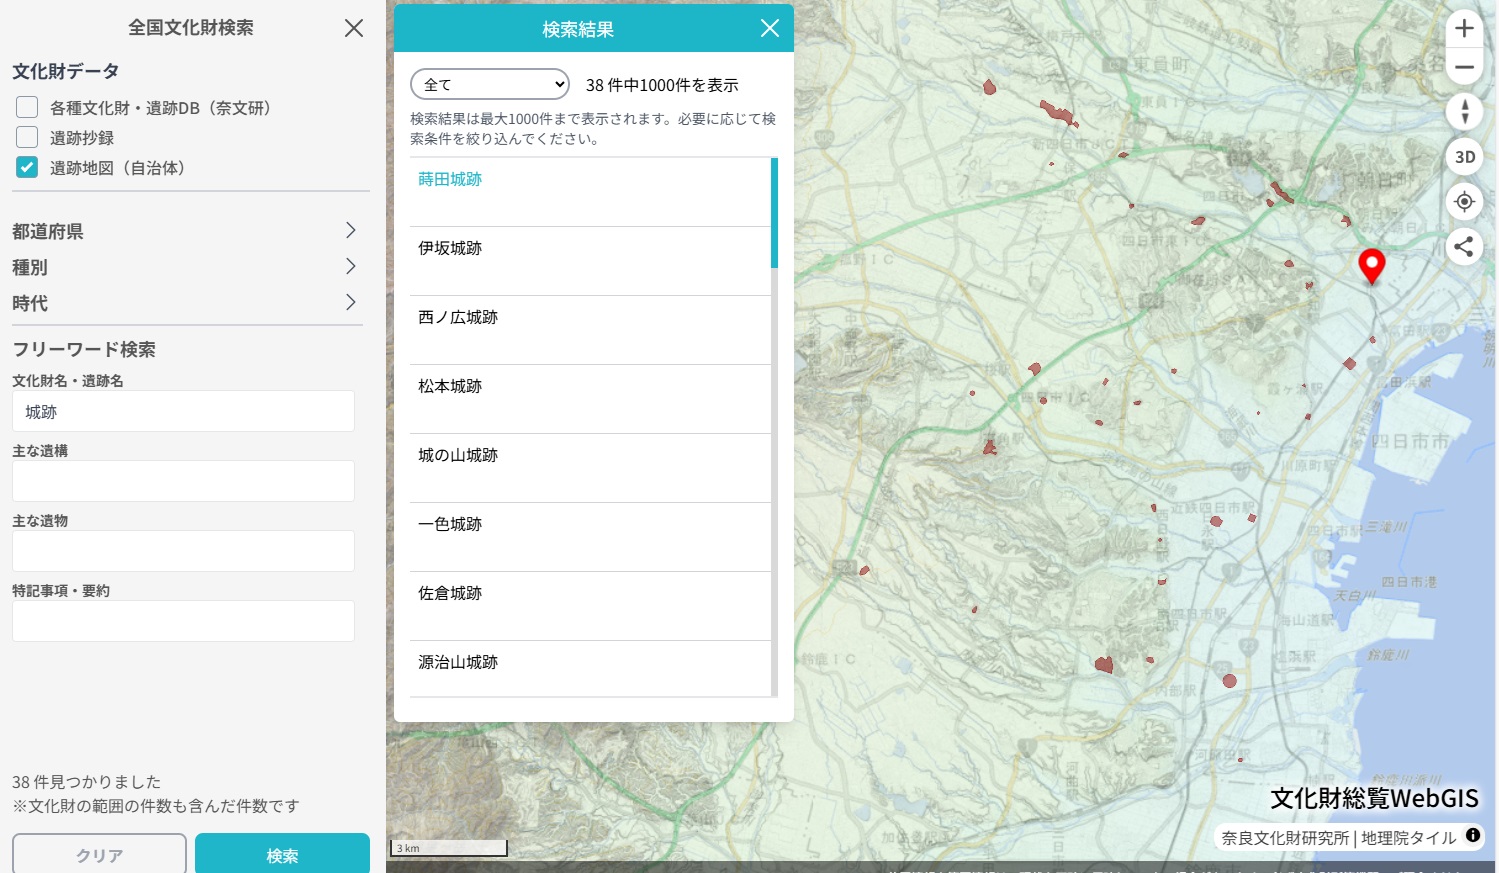1499x873 pixels.
Task: Click the 文化財名・遺跡名 input containing 城跡
Action: click(x=183, y=411)
